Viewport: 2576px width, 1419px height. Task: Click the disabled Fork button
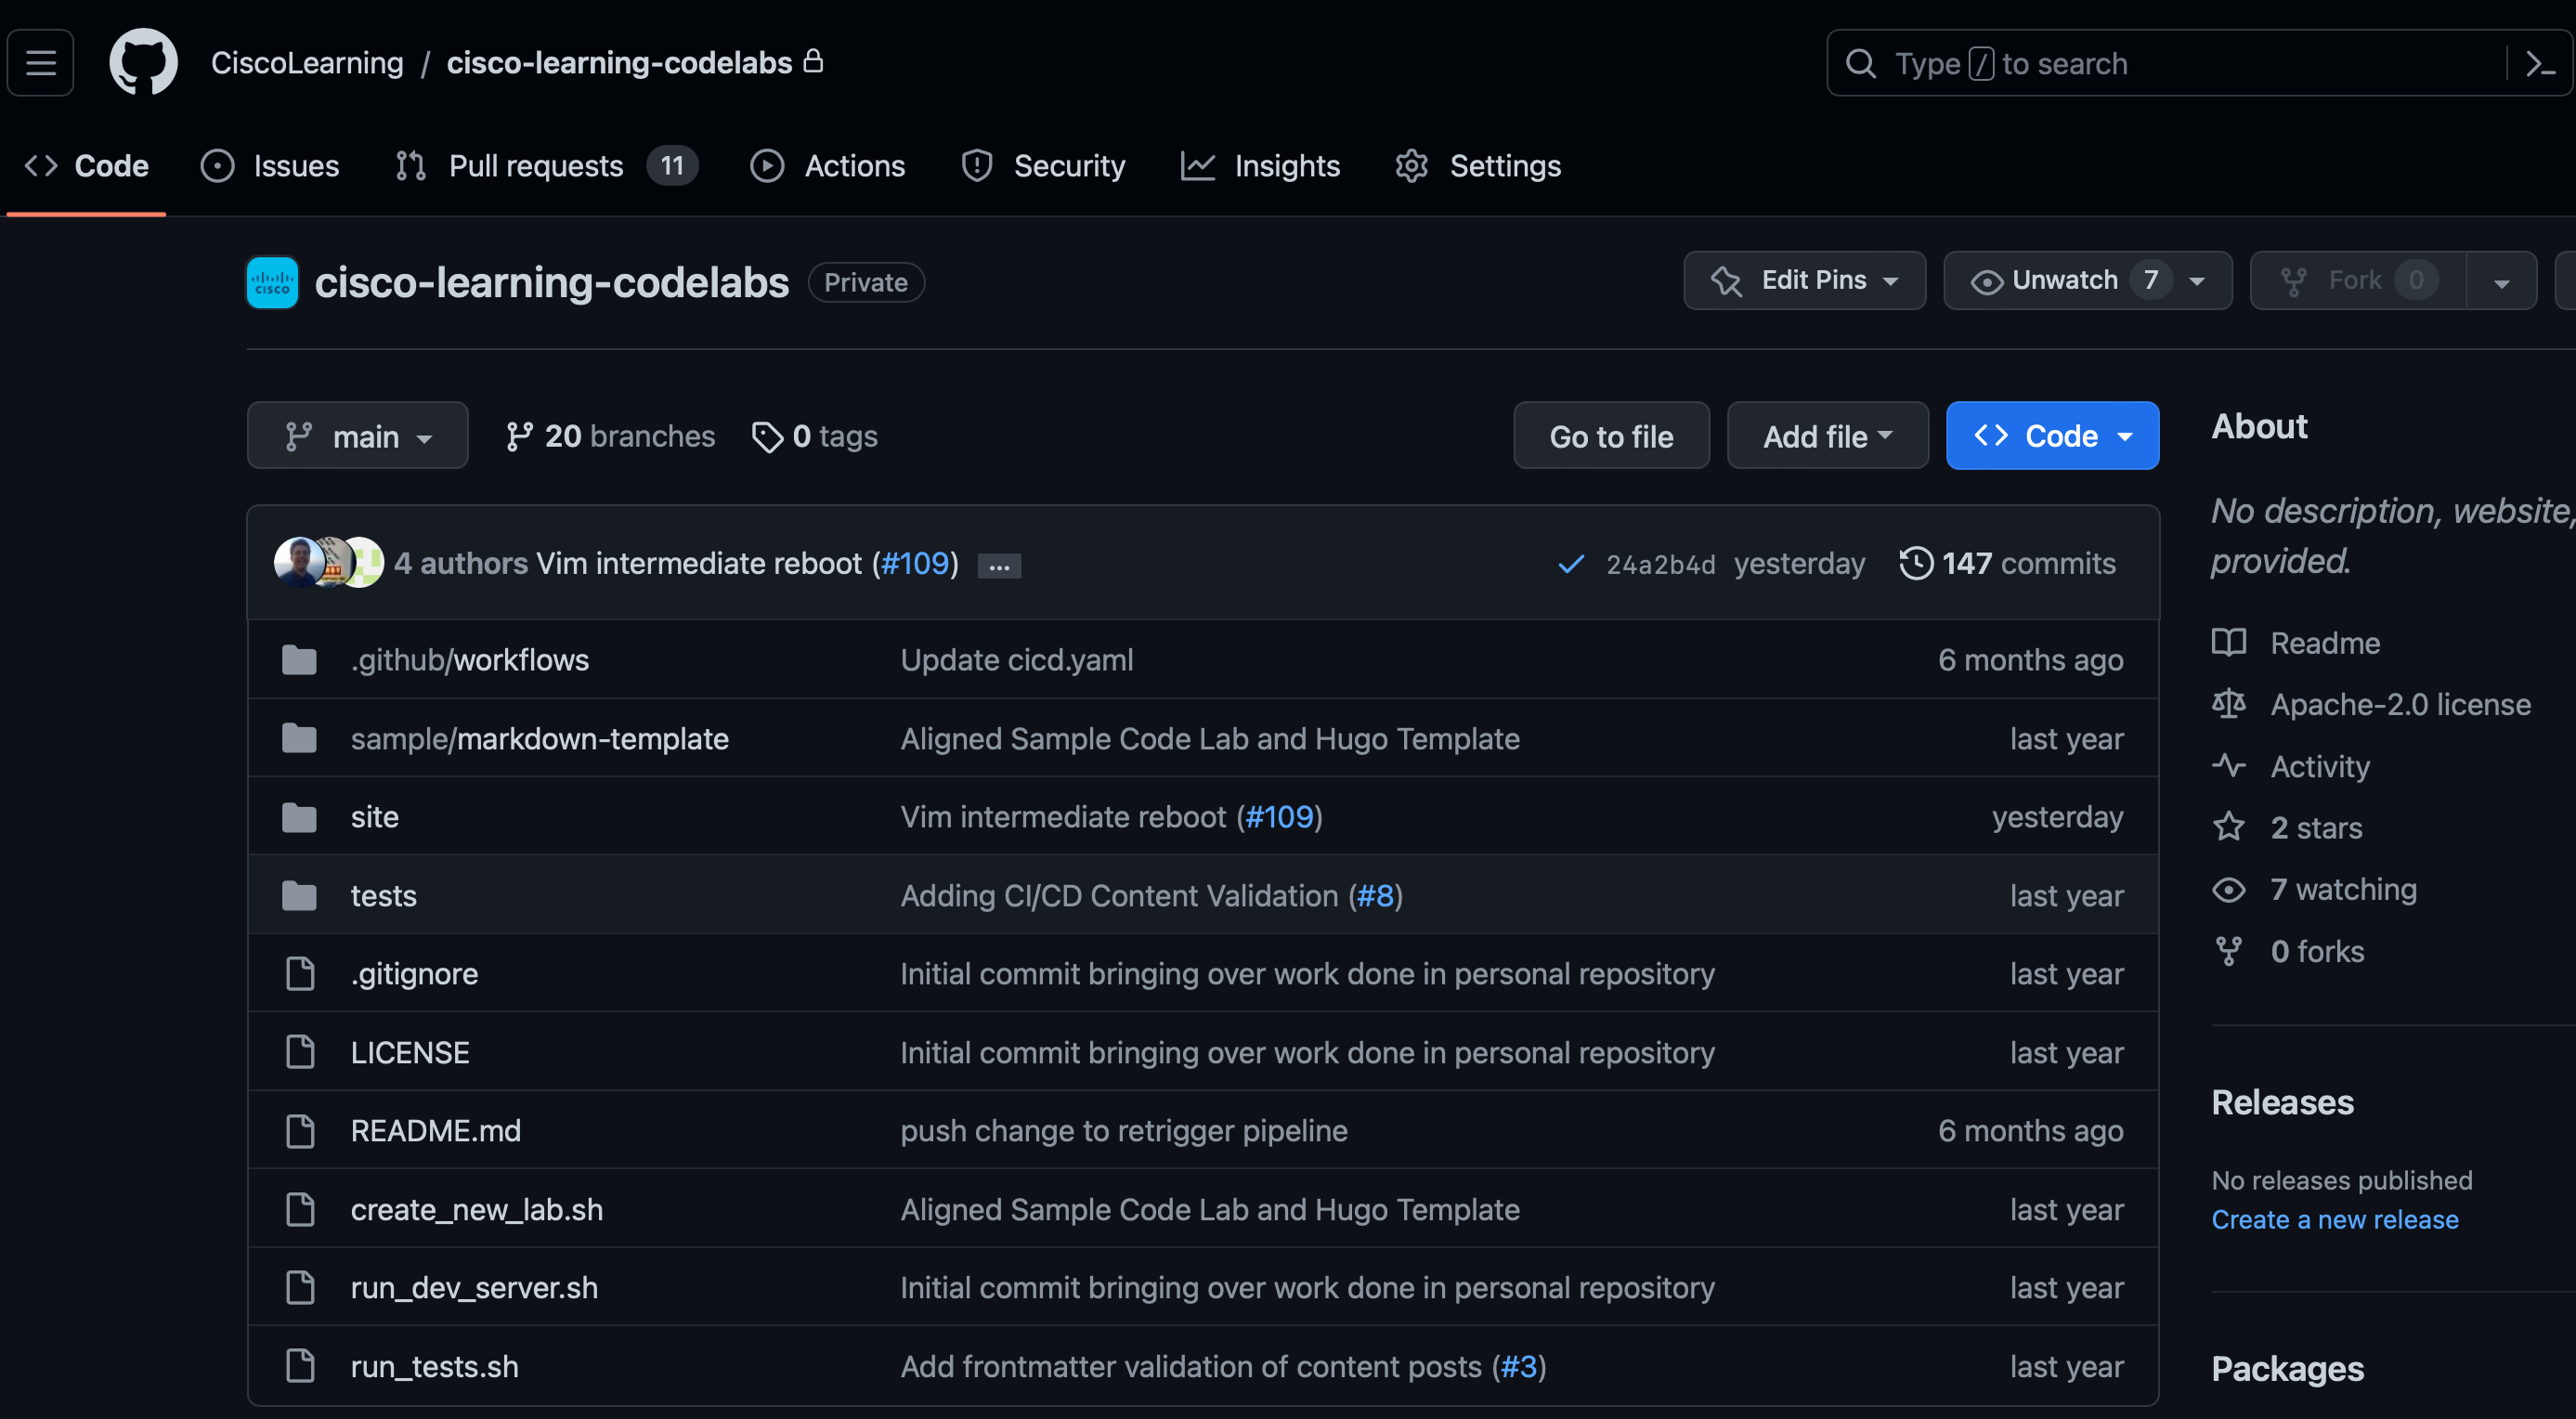tap(2358, 281)
